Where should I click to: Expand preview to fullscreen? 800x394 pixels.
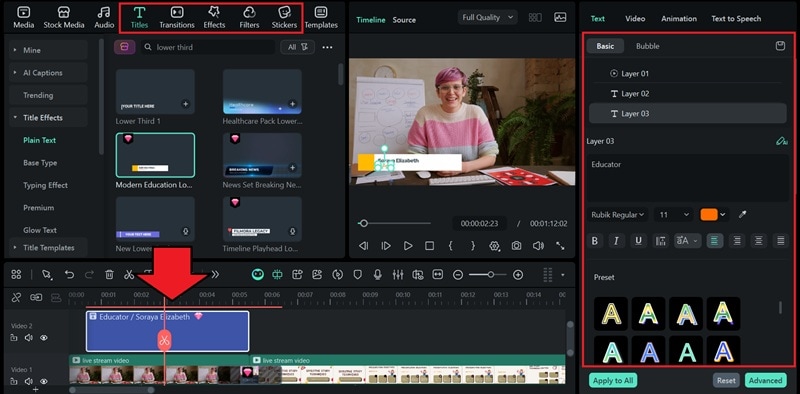(560, 246)
